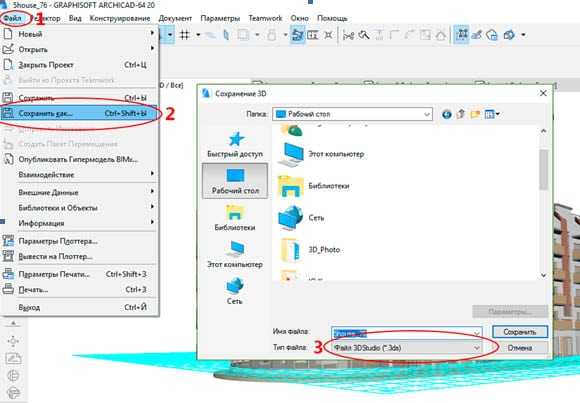Expand Библиотеки и Объекты submenu
Image resolution: width=580 pixels, height=403 pixels.
coord(79,208)
